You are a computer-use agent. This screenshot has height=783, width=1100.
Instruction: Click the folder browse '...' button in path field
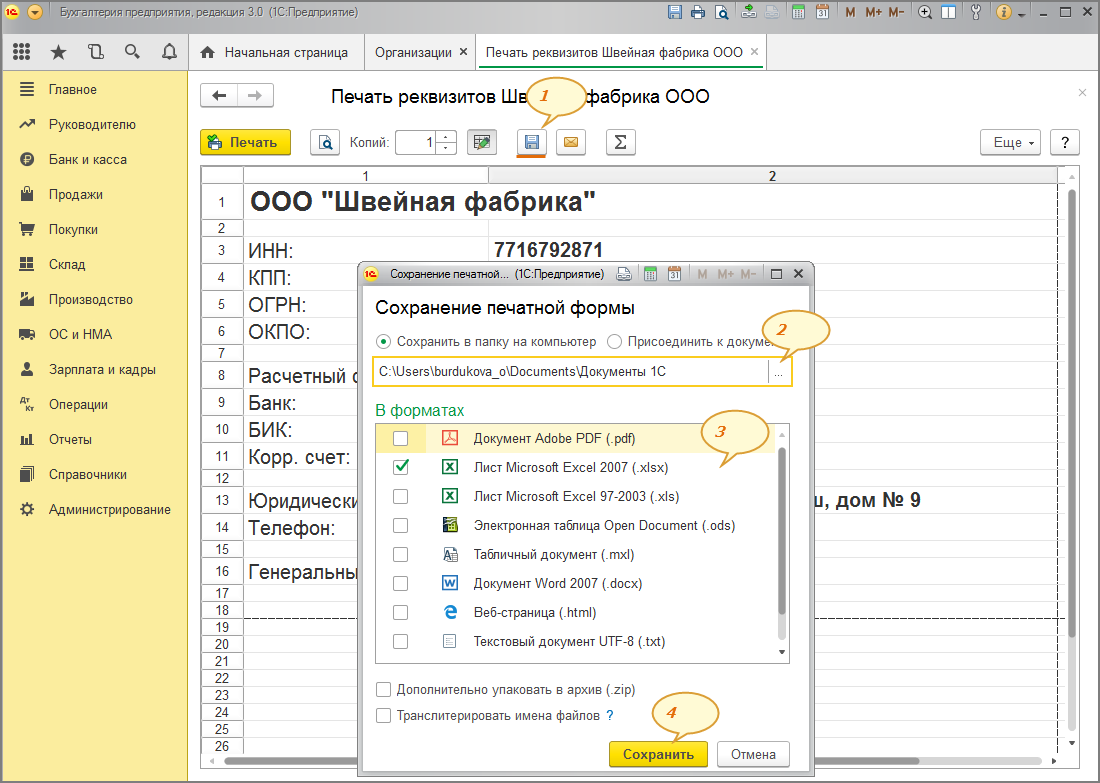779,372
